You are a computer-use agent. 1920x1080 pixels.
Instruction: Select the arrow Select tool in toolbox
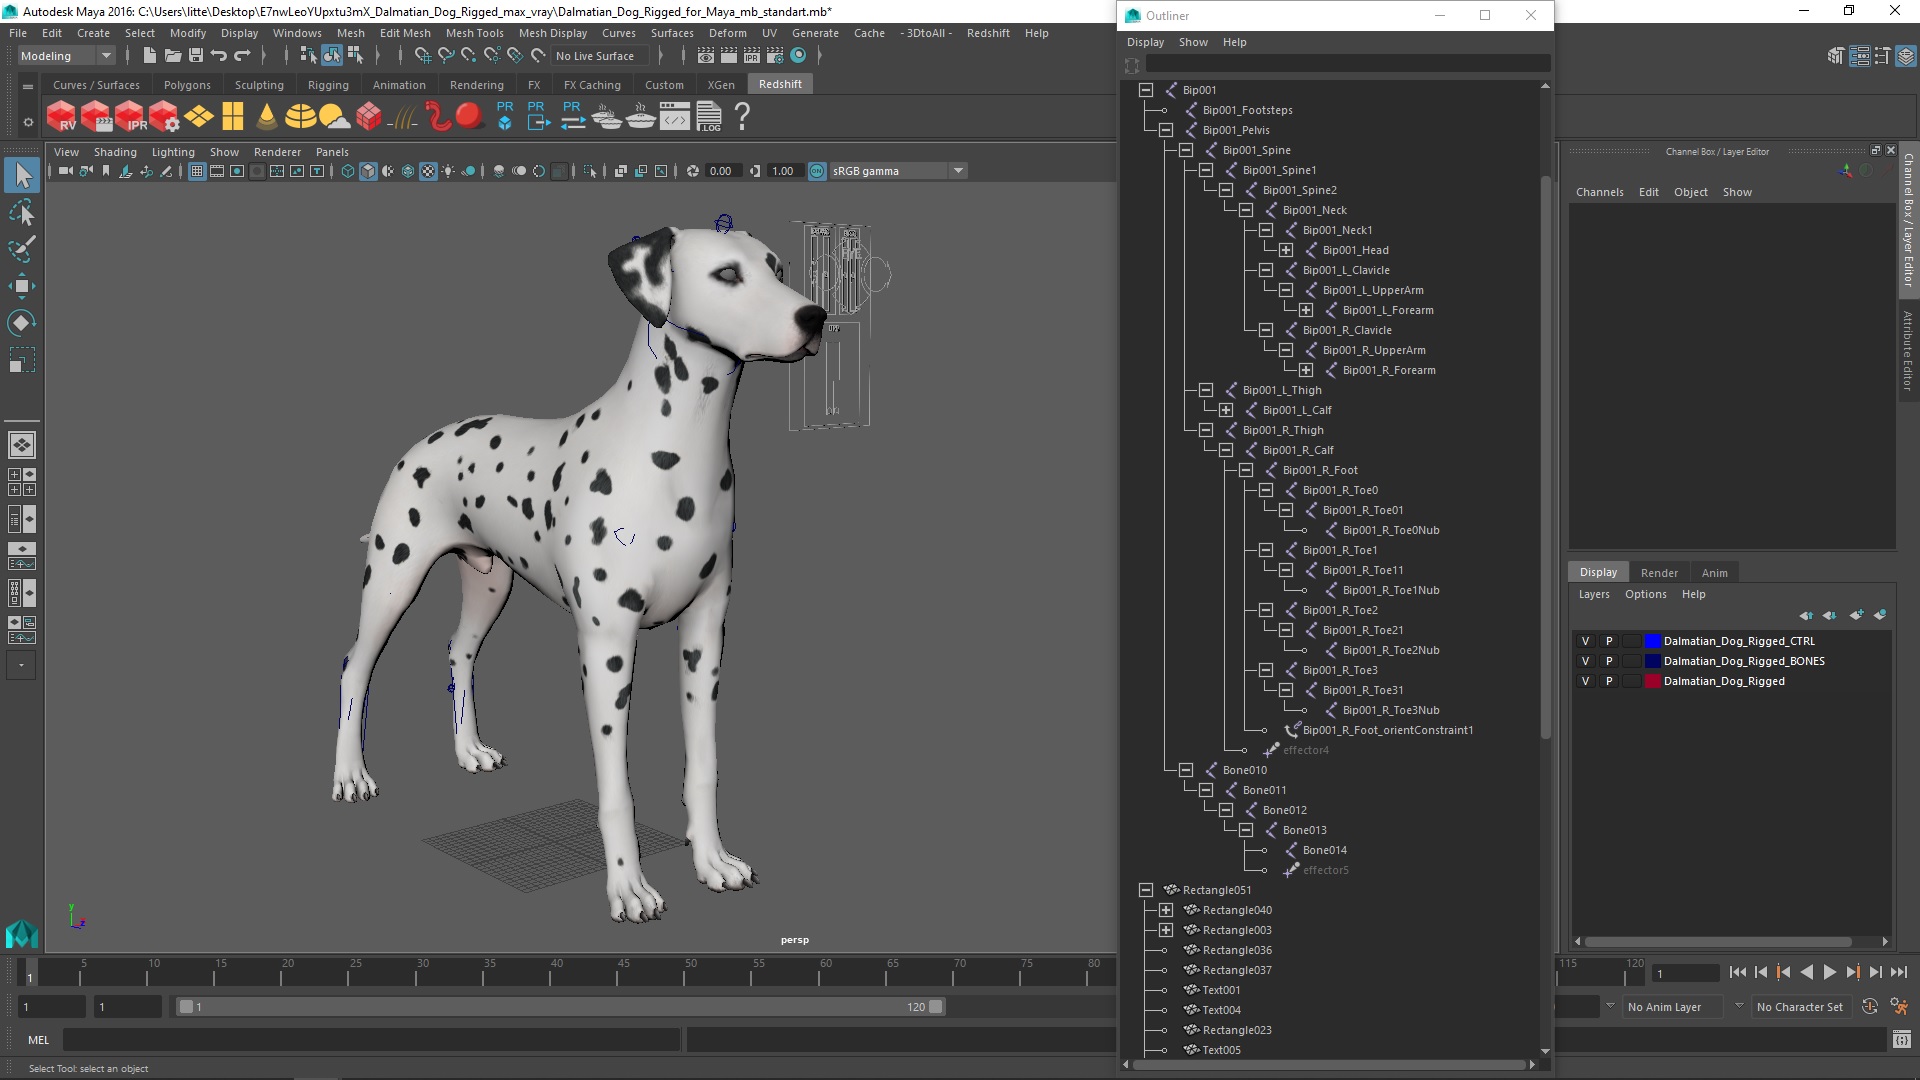(x=22, y=176)
